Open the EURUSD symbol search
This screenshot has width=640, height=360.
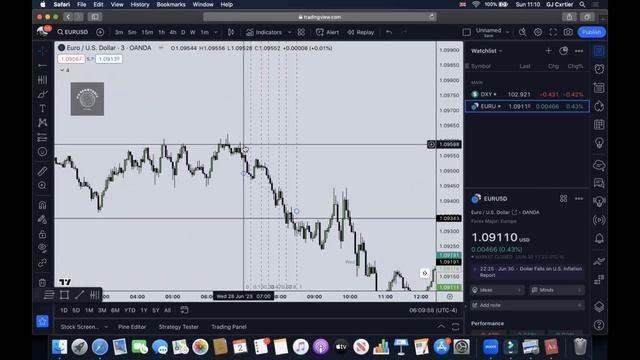[73, 32]
